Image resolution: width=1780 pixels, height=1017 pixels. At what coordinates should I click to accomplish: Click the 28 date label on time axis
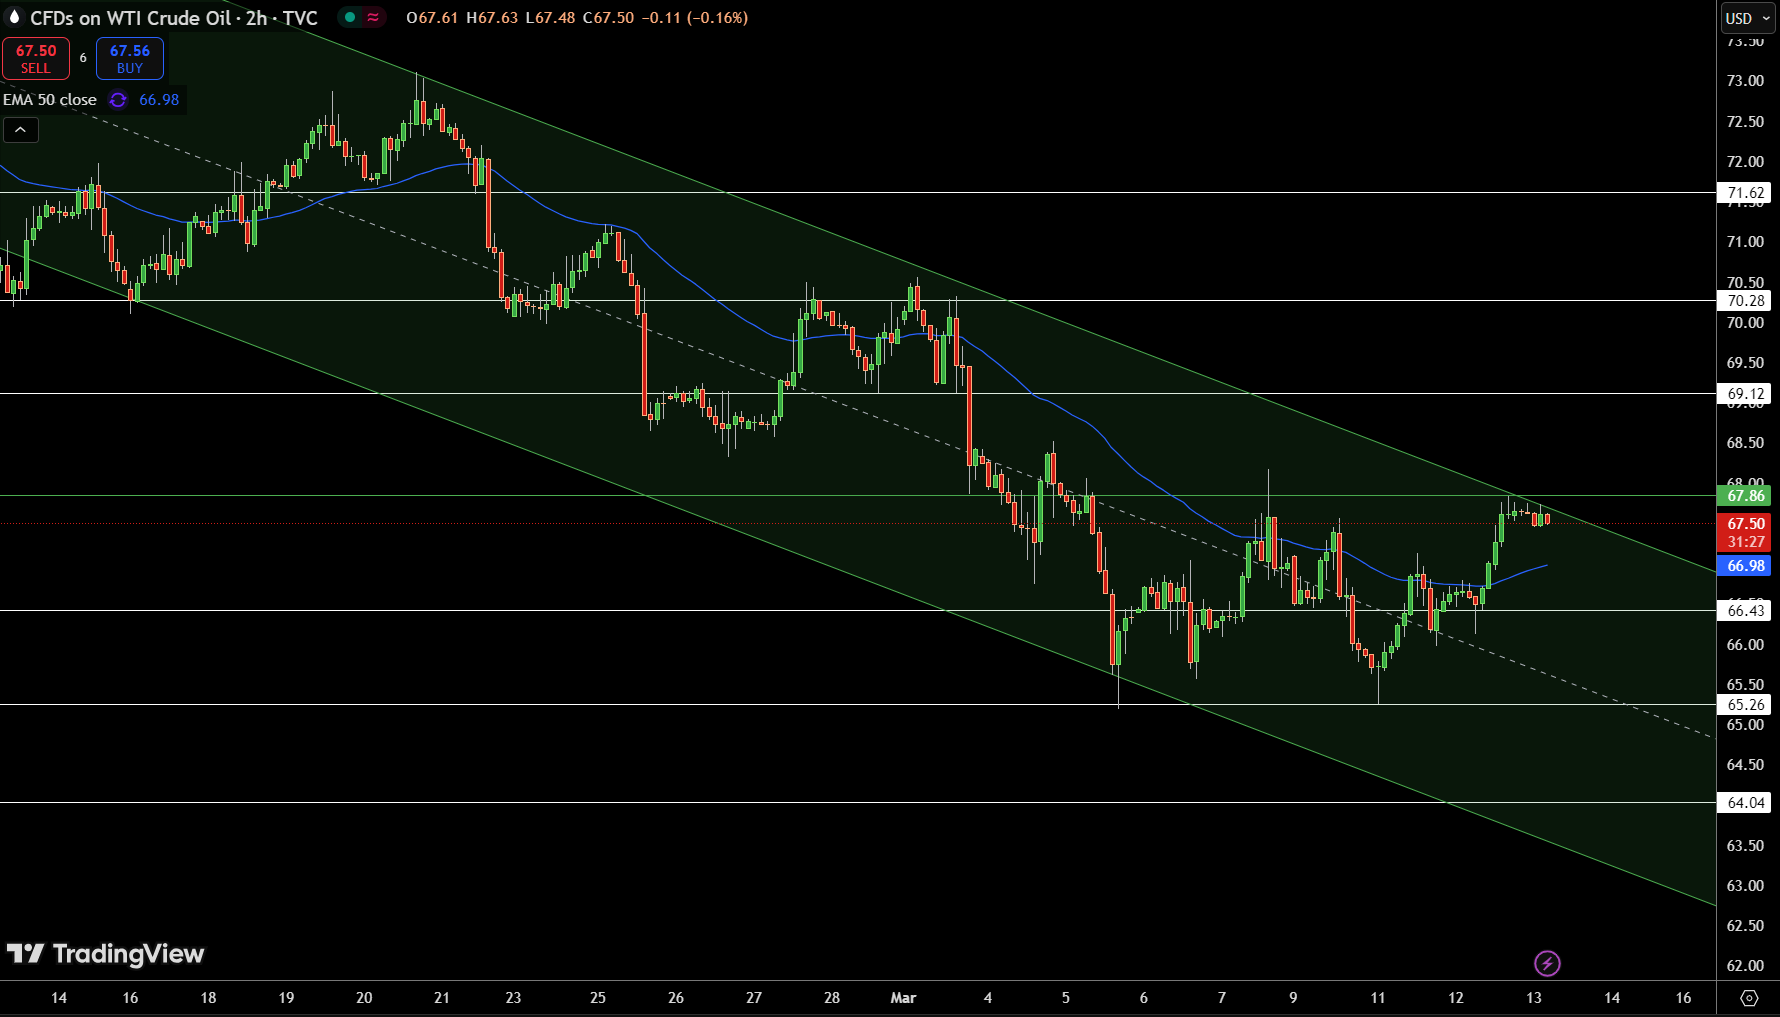point(832,998)
